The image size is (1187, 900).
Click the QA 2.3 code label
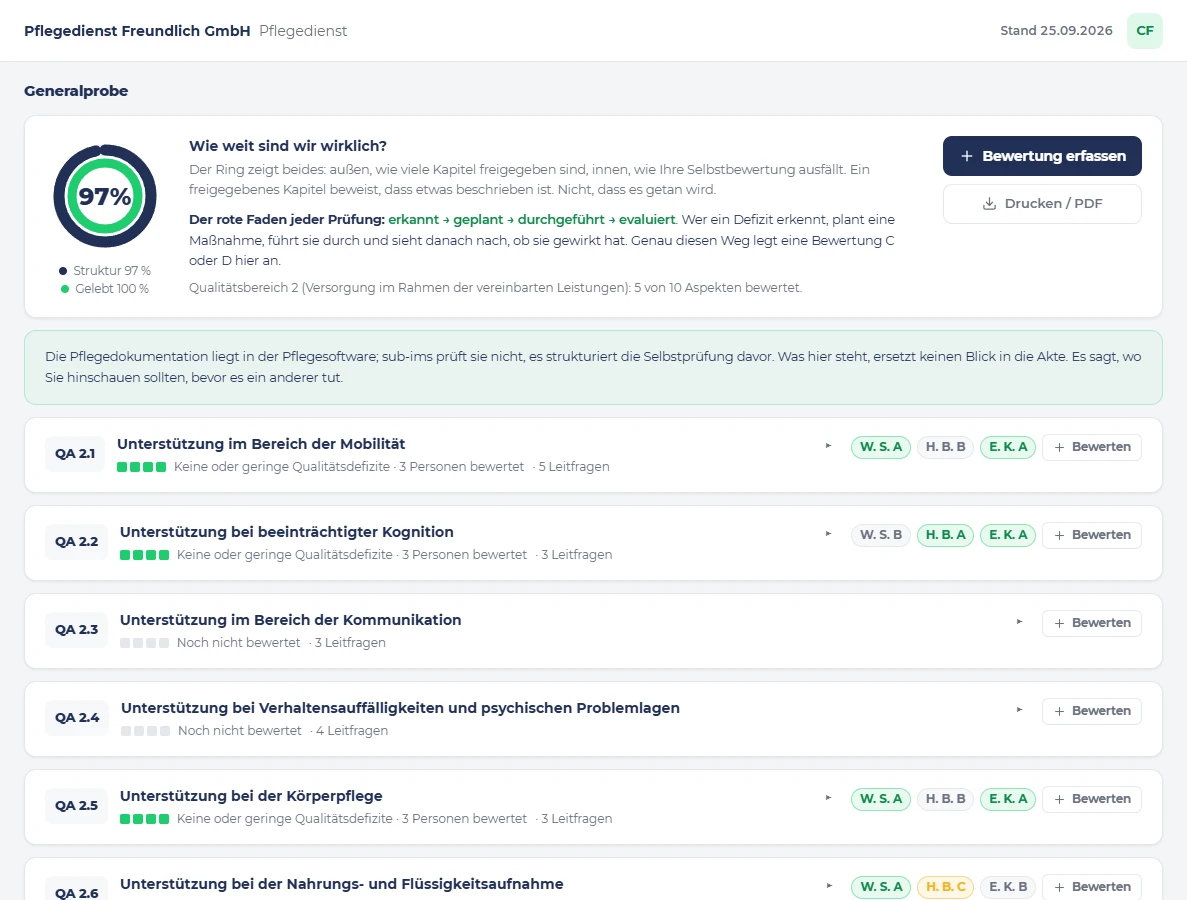point(76,629)
